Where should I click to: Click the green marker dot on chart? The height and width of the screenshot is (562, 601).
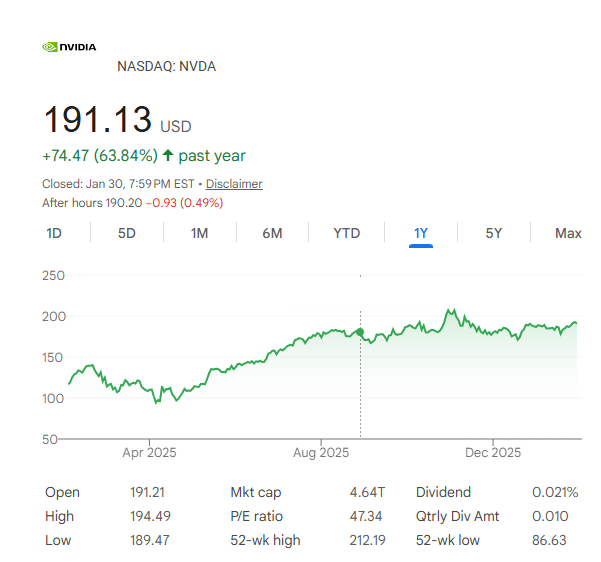(360, 331)
